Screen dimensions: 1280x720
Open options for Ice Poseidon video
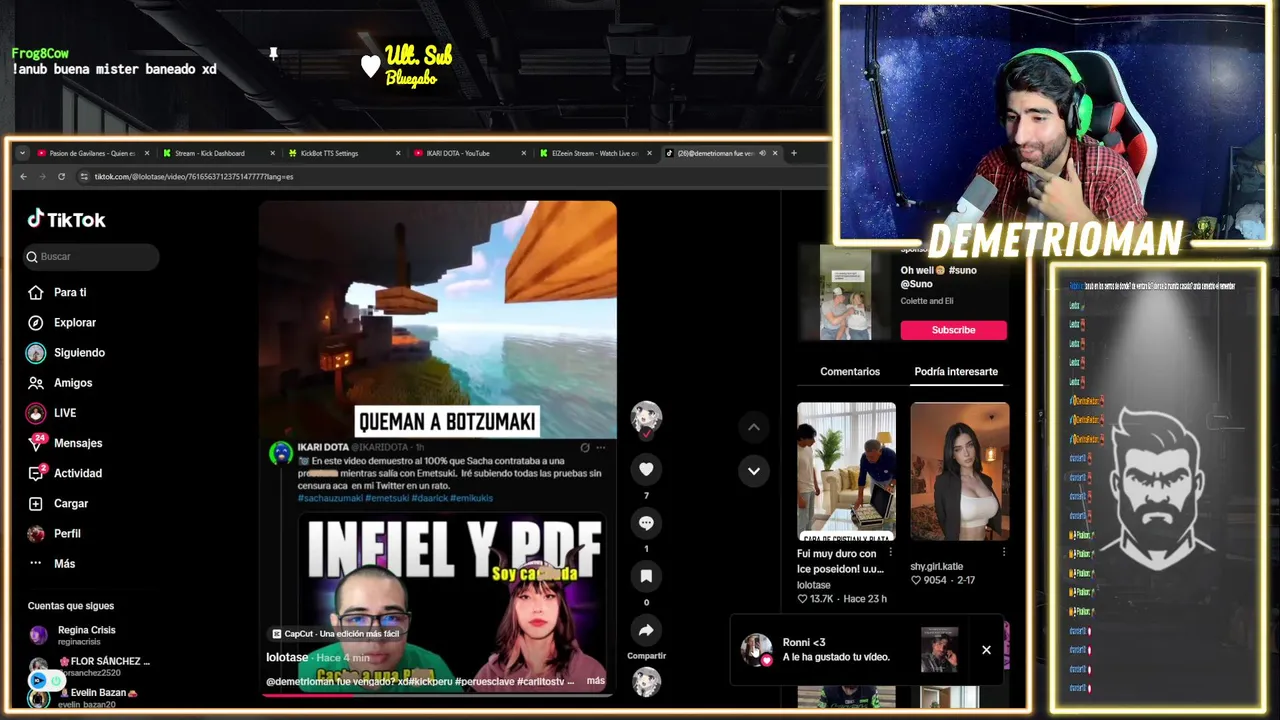(x=890, y=552)
